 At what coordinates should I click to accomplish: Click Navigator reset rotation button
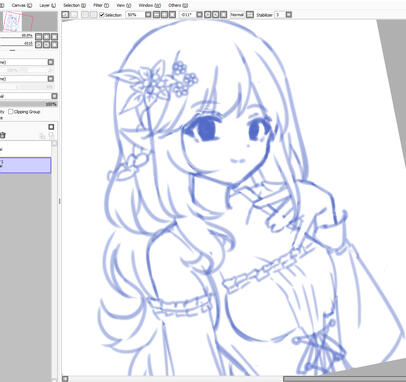55,45
